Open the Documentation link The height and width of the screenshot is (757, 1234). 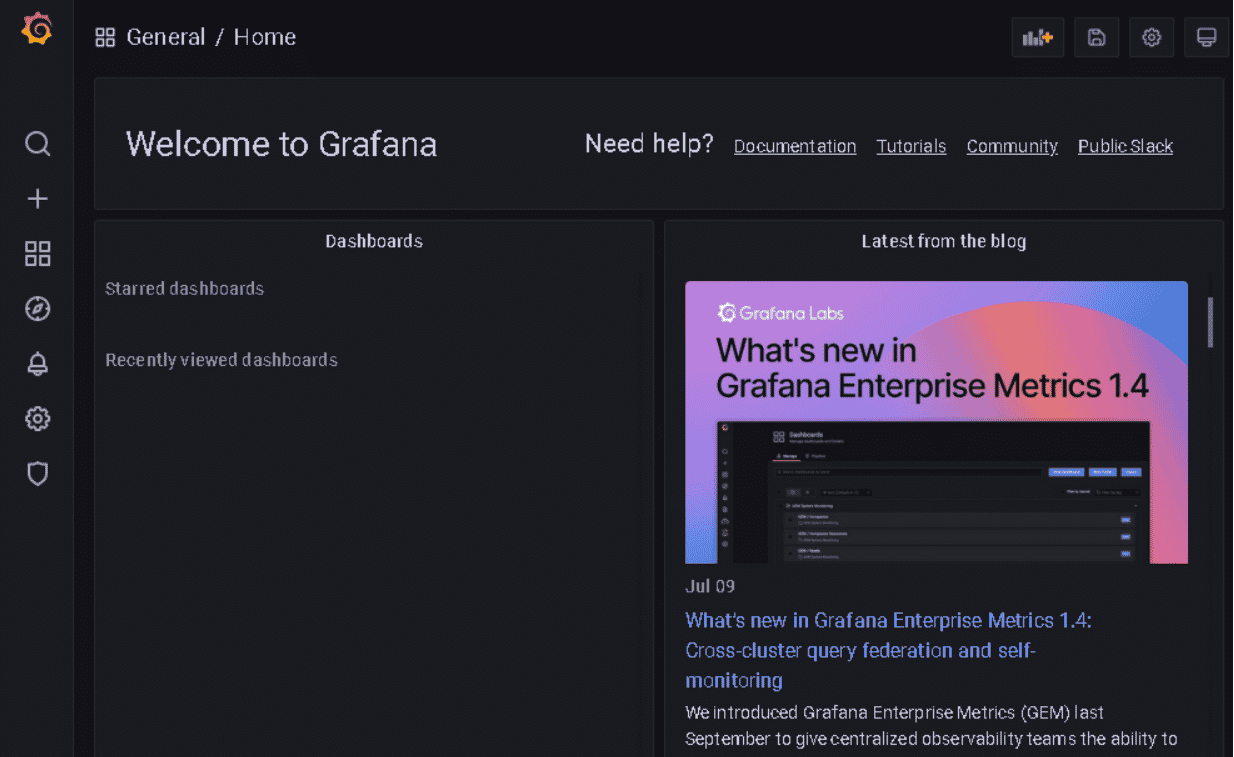coord(795,146)
